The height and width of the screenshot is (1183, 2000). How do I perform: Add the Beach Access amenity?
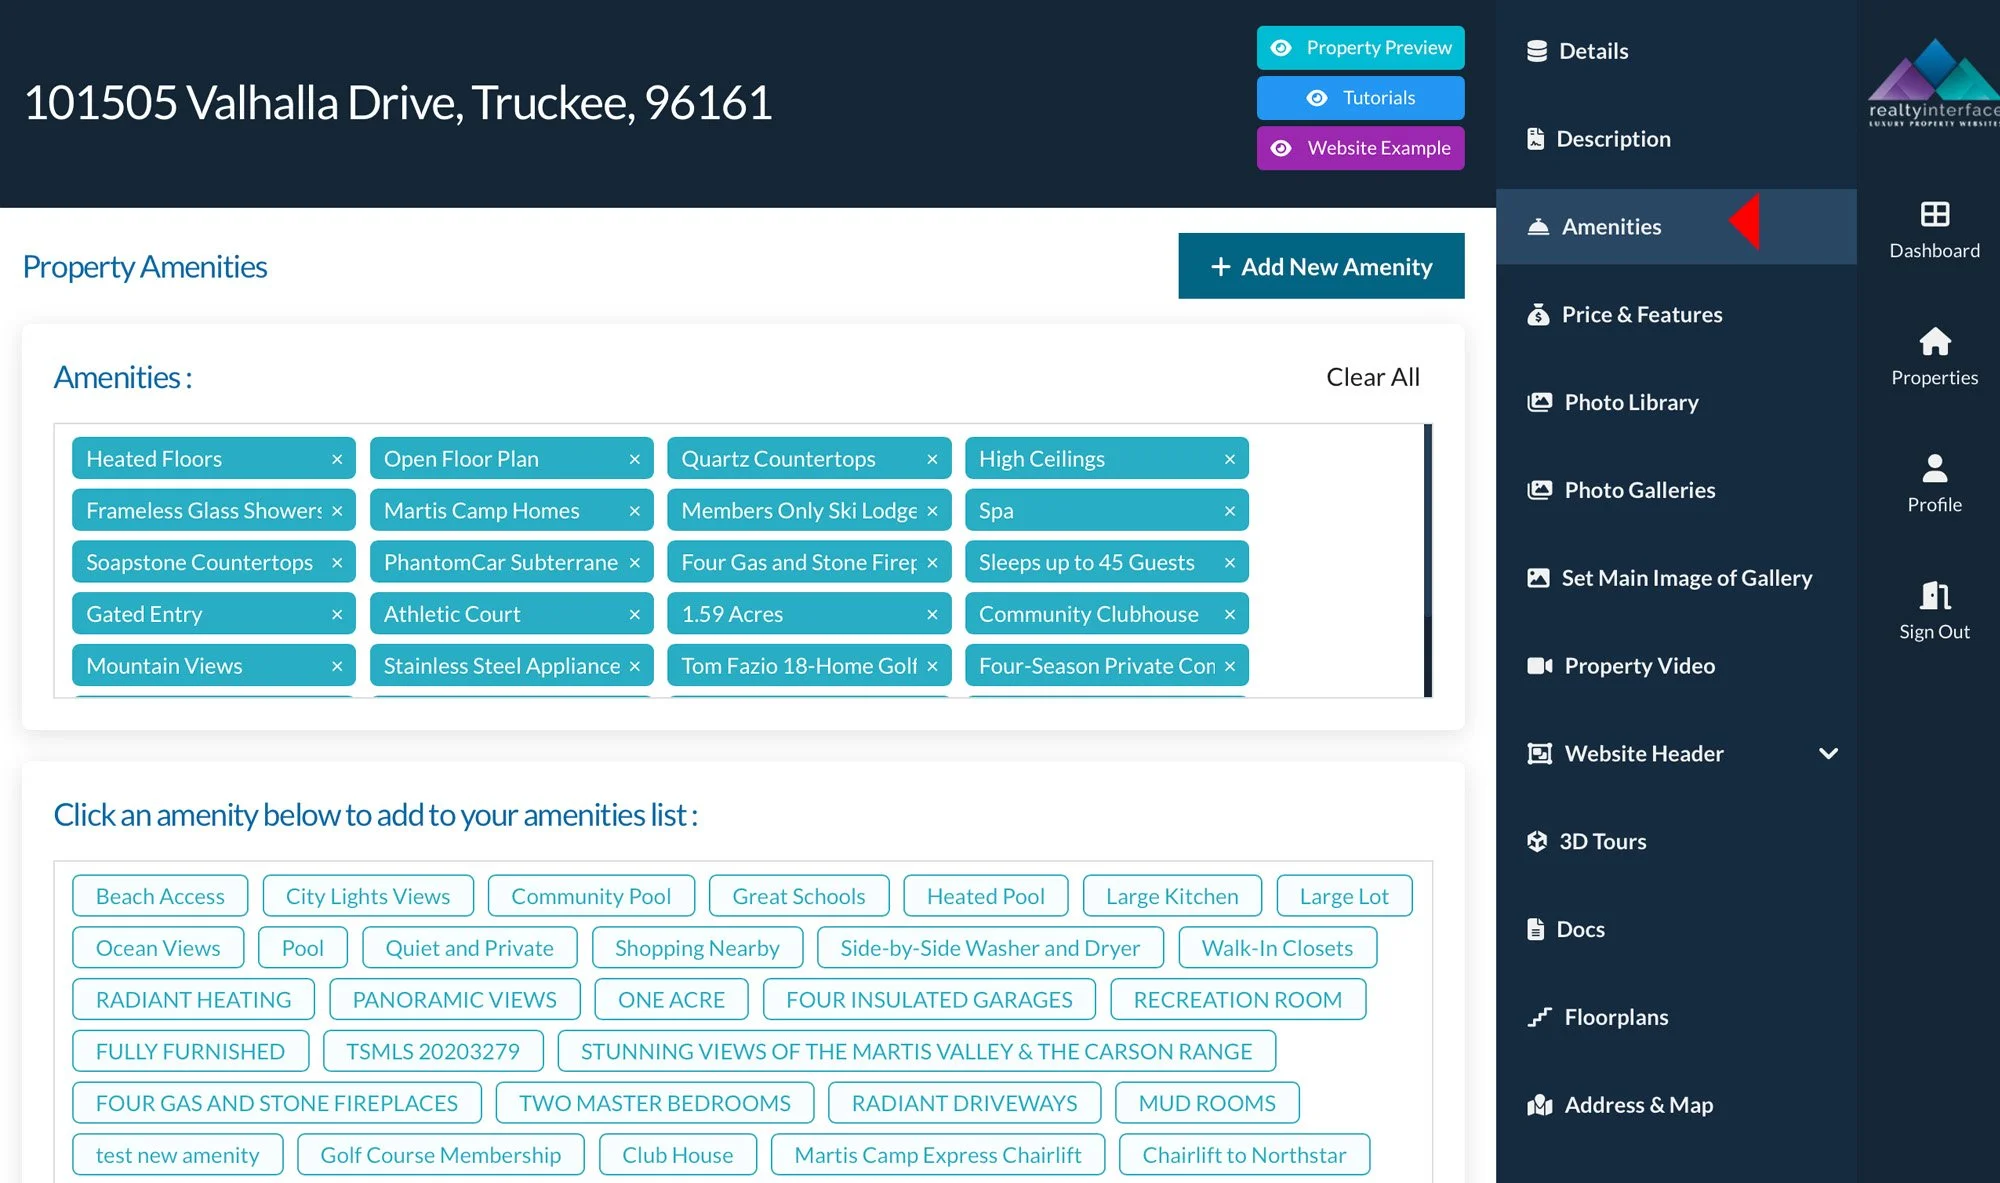pyautogui.click(x=160, y=896)
